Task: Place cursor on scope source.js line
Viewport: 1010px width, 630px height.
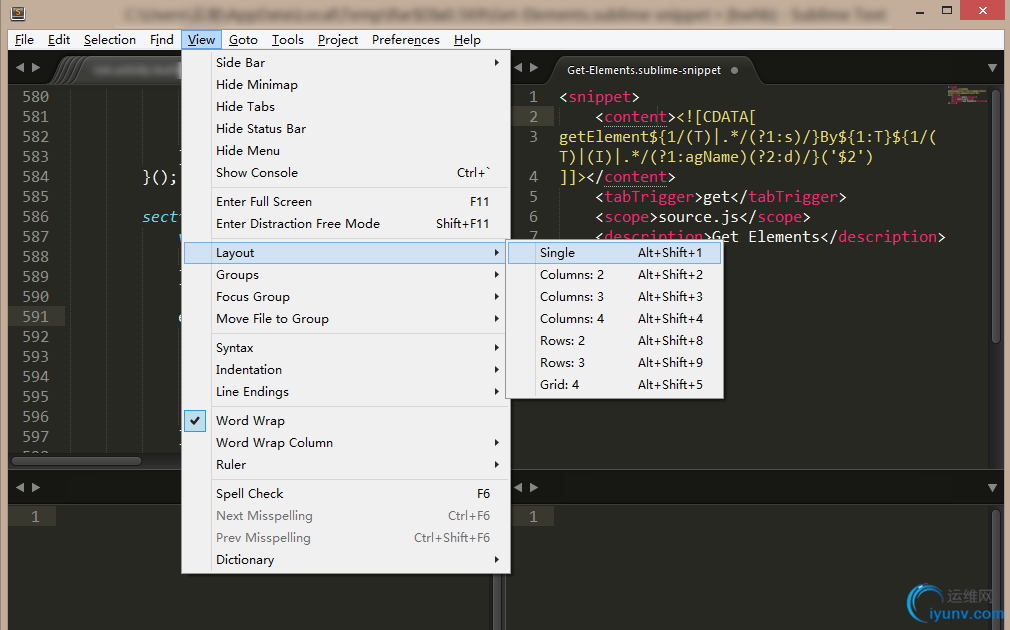Action: click(702, 216)
